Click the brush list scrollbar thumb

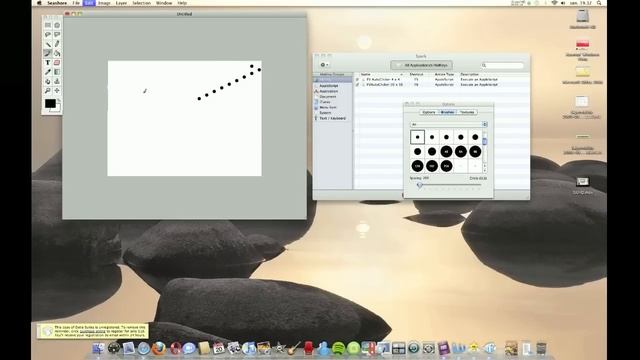485,141
